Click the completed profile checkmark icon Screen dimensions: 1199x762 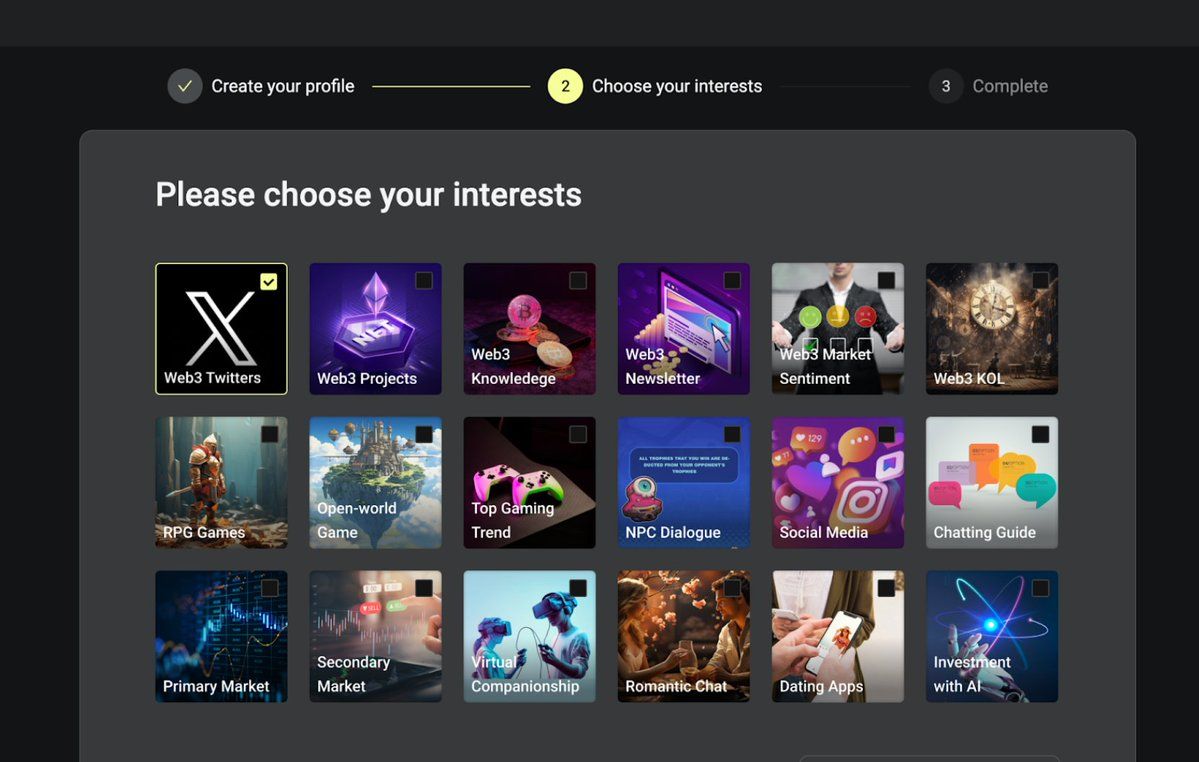click(185, 86)
